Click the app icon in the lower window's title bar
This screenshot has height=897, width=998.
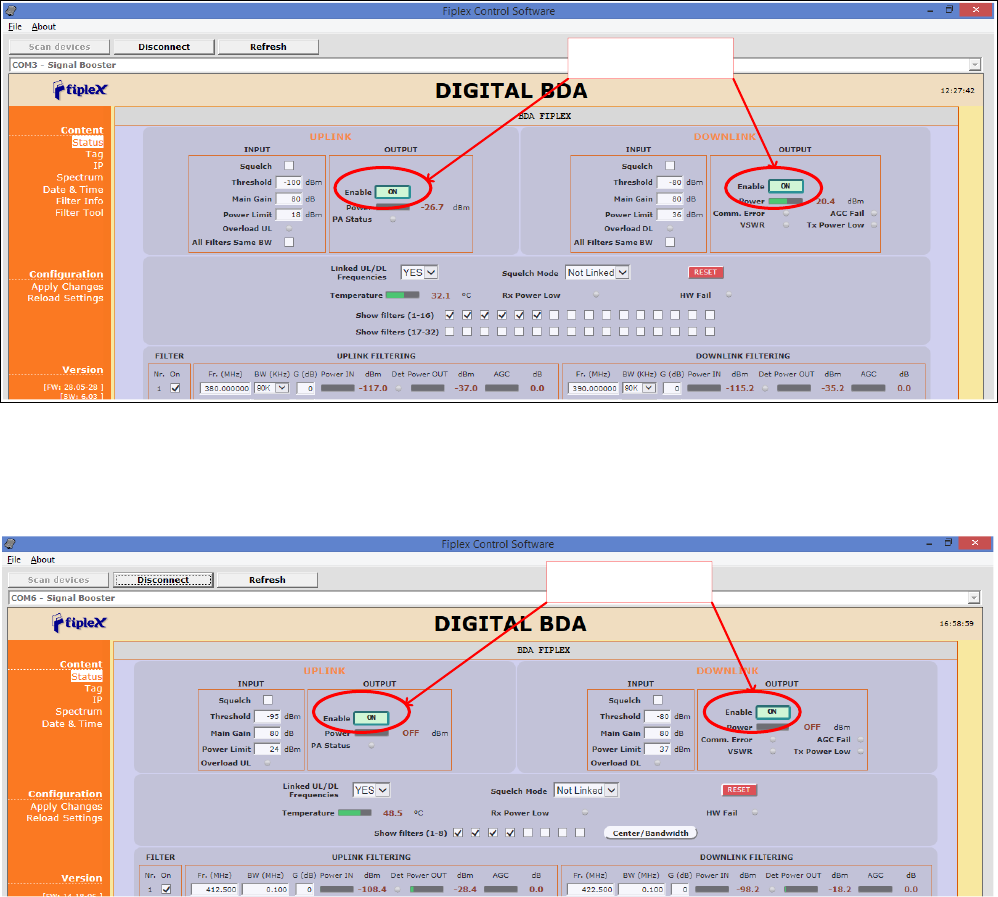[10, 543]
